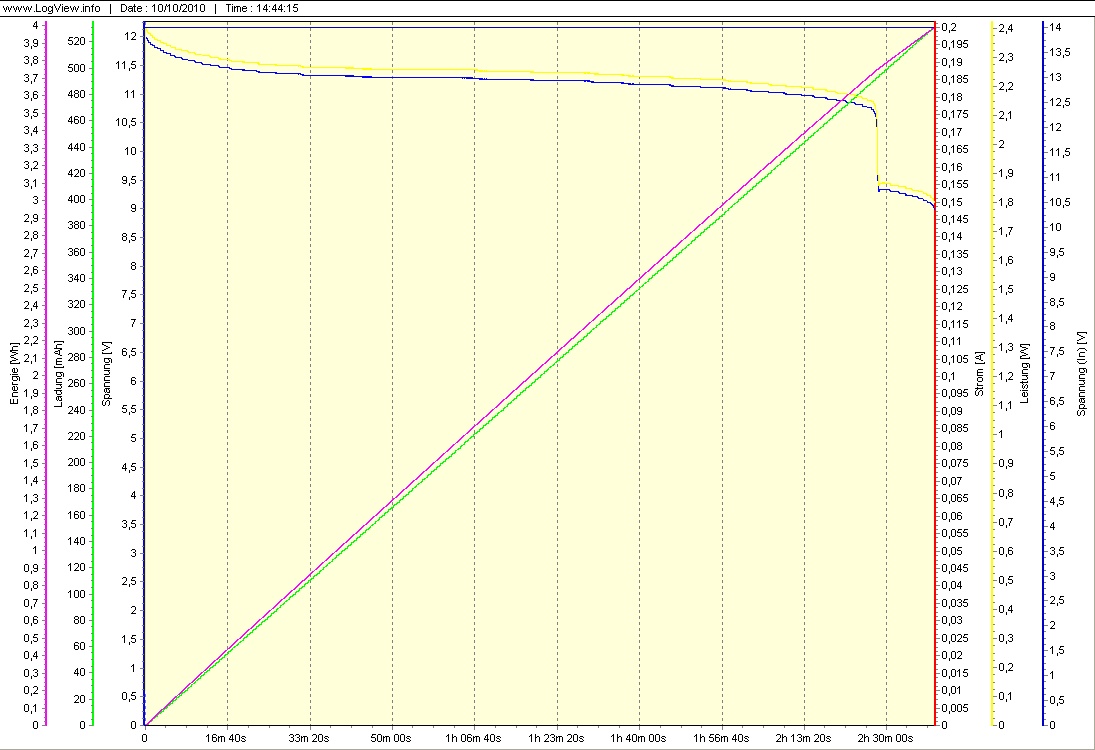Click the 12 value on the Spannung [V] axis
This screenshot has height=750, width=1095.
pos(131,36)
